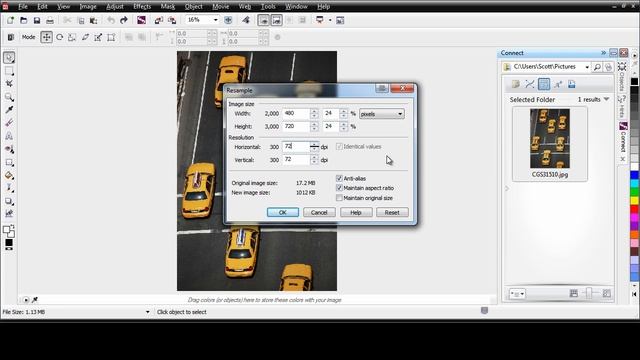Open the Image menu
Viewport: 640px width, 360px height.
tap(88, 7)
